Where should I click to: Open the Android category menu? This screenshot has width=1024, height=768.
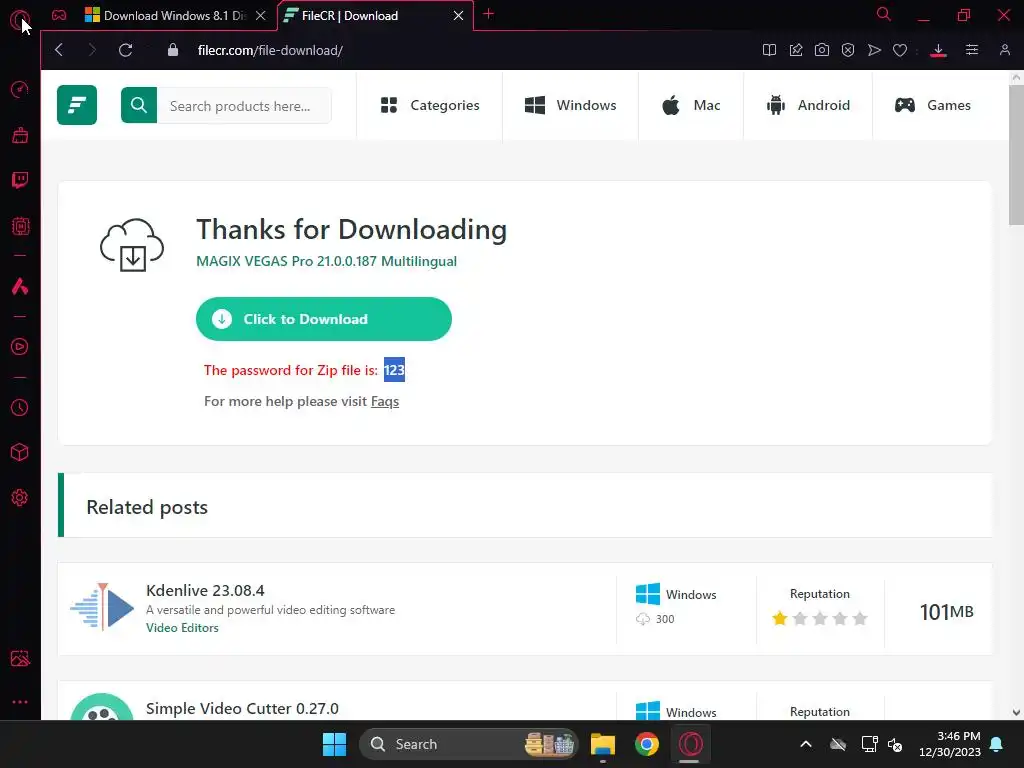[808, 105]
